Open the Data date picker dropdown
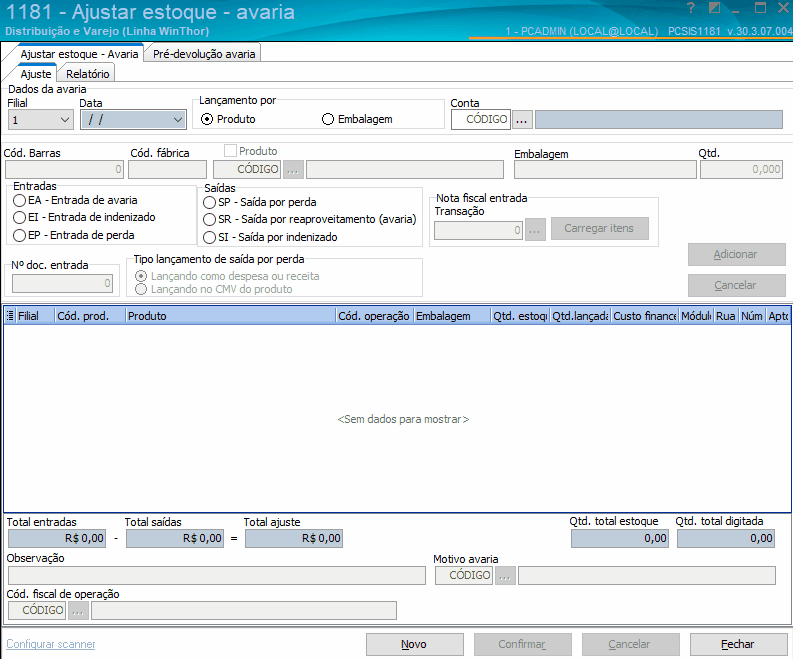The width and height of the screenshot is (793, 659). click(178, 120)
